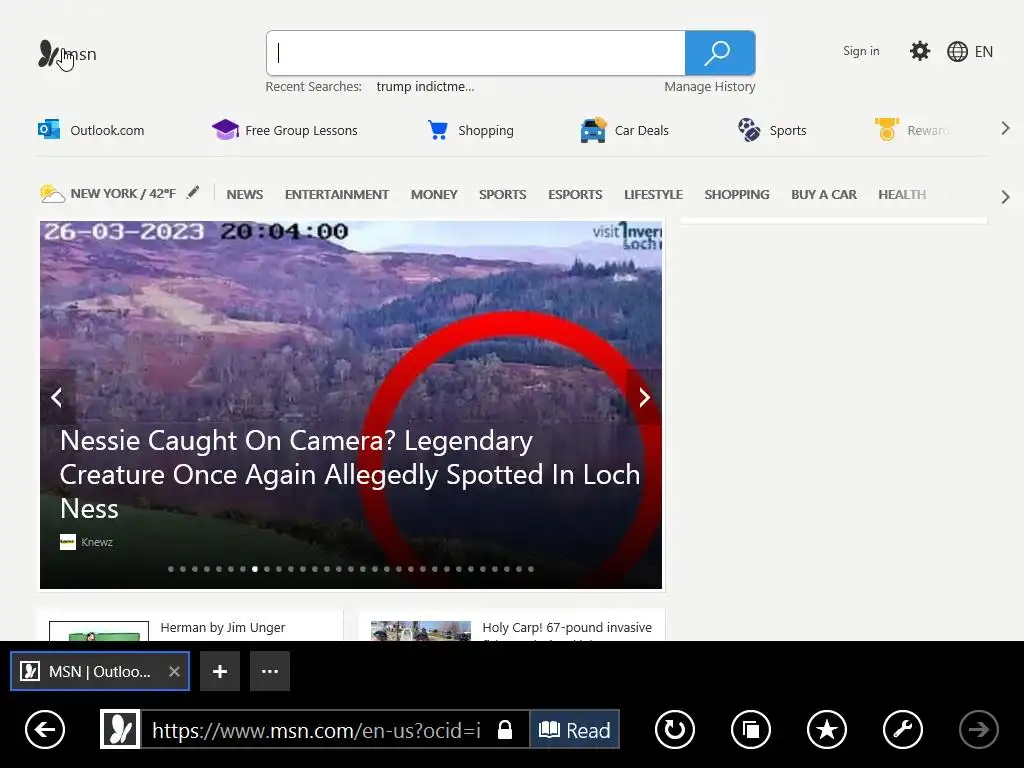Click the Herman comic thumbnail
1024x768 pixels.
point(99,631)
